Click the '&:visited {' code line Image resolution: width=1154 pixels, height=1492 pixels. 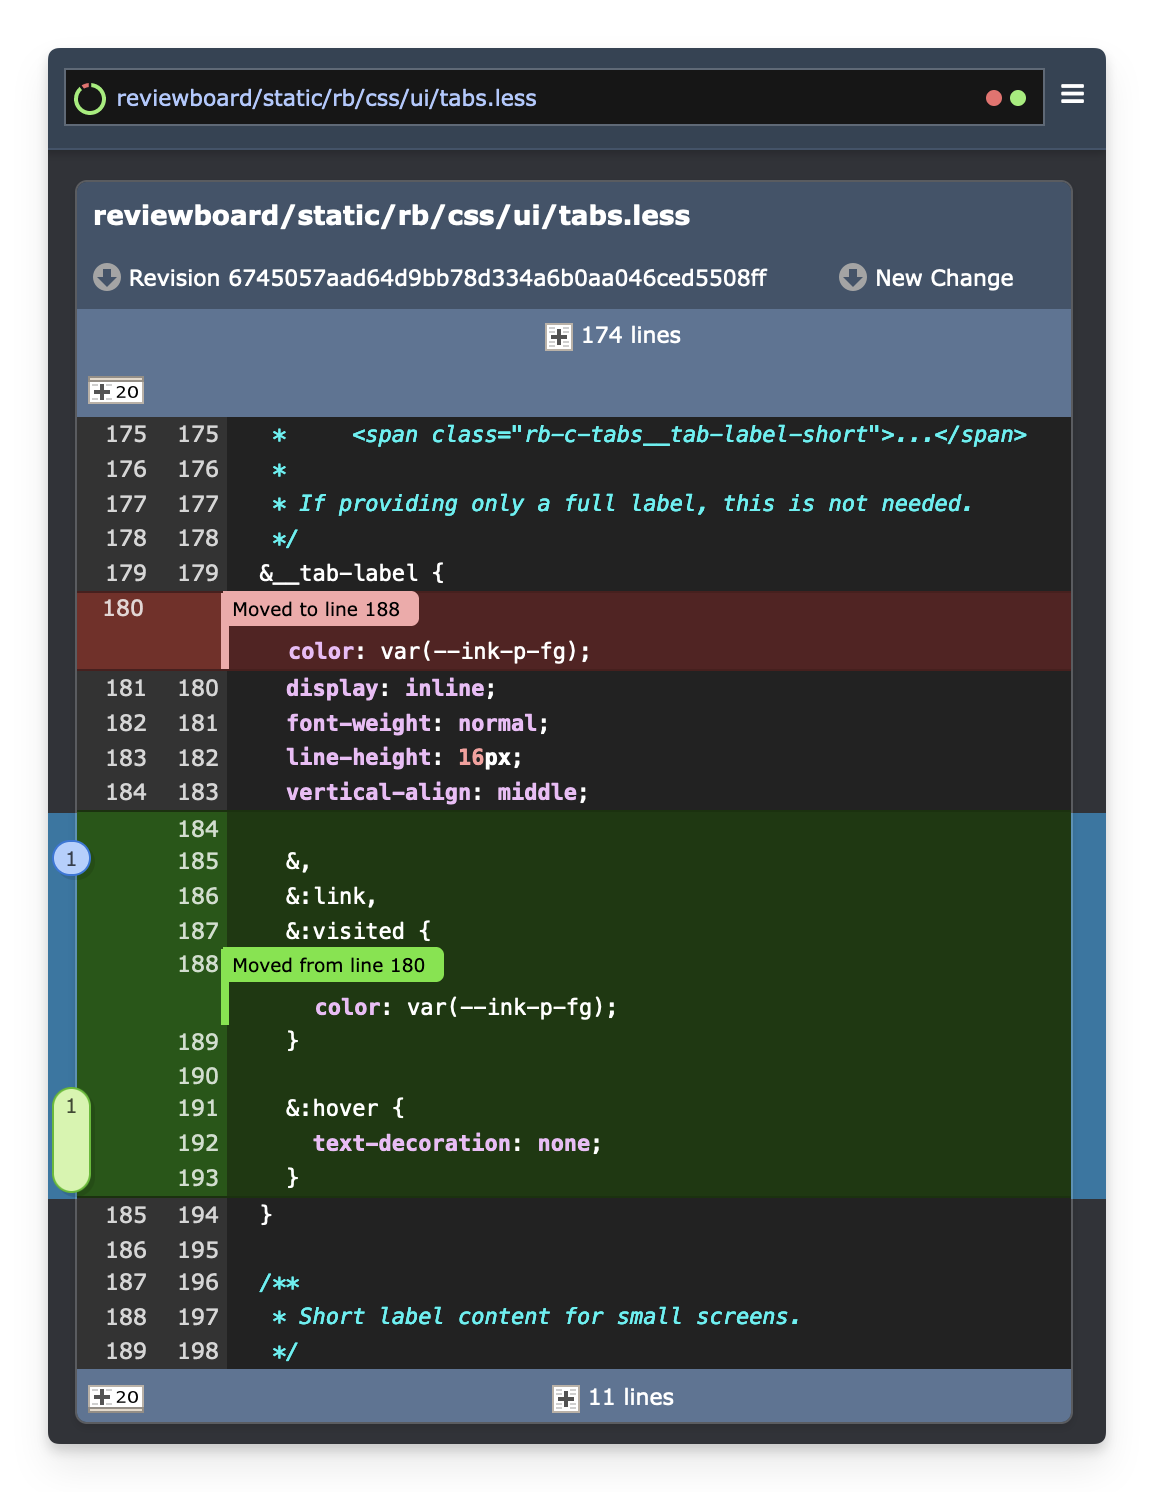point(358,931)
